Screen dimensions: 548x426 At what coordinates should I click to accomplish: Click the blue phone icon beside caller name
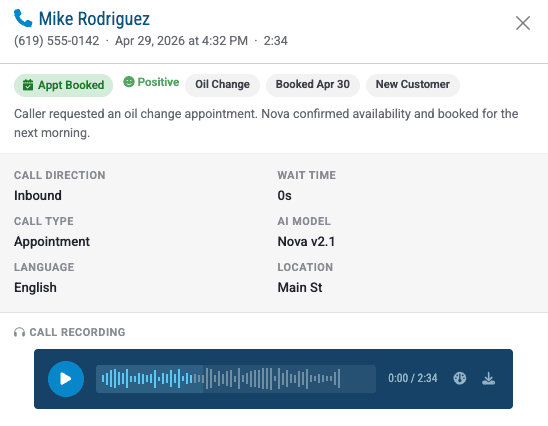(x=23, y=18)
